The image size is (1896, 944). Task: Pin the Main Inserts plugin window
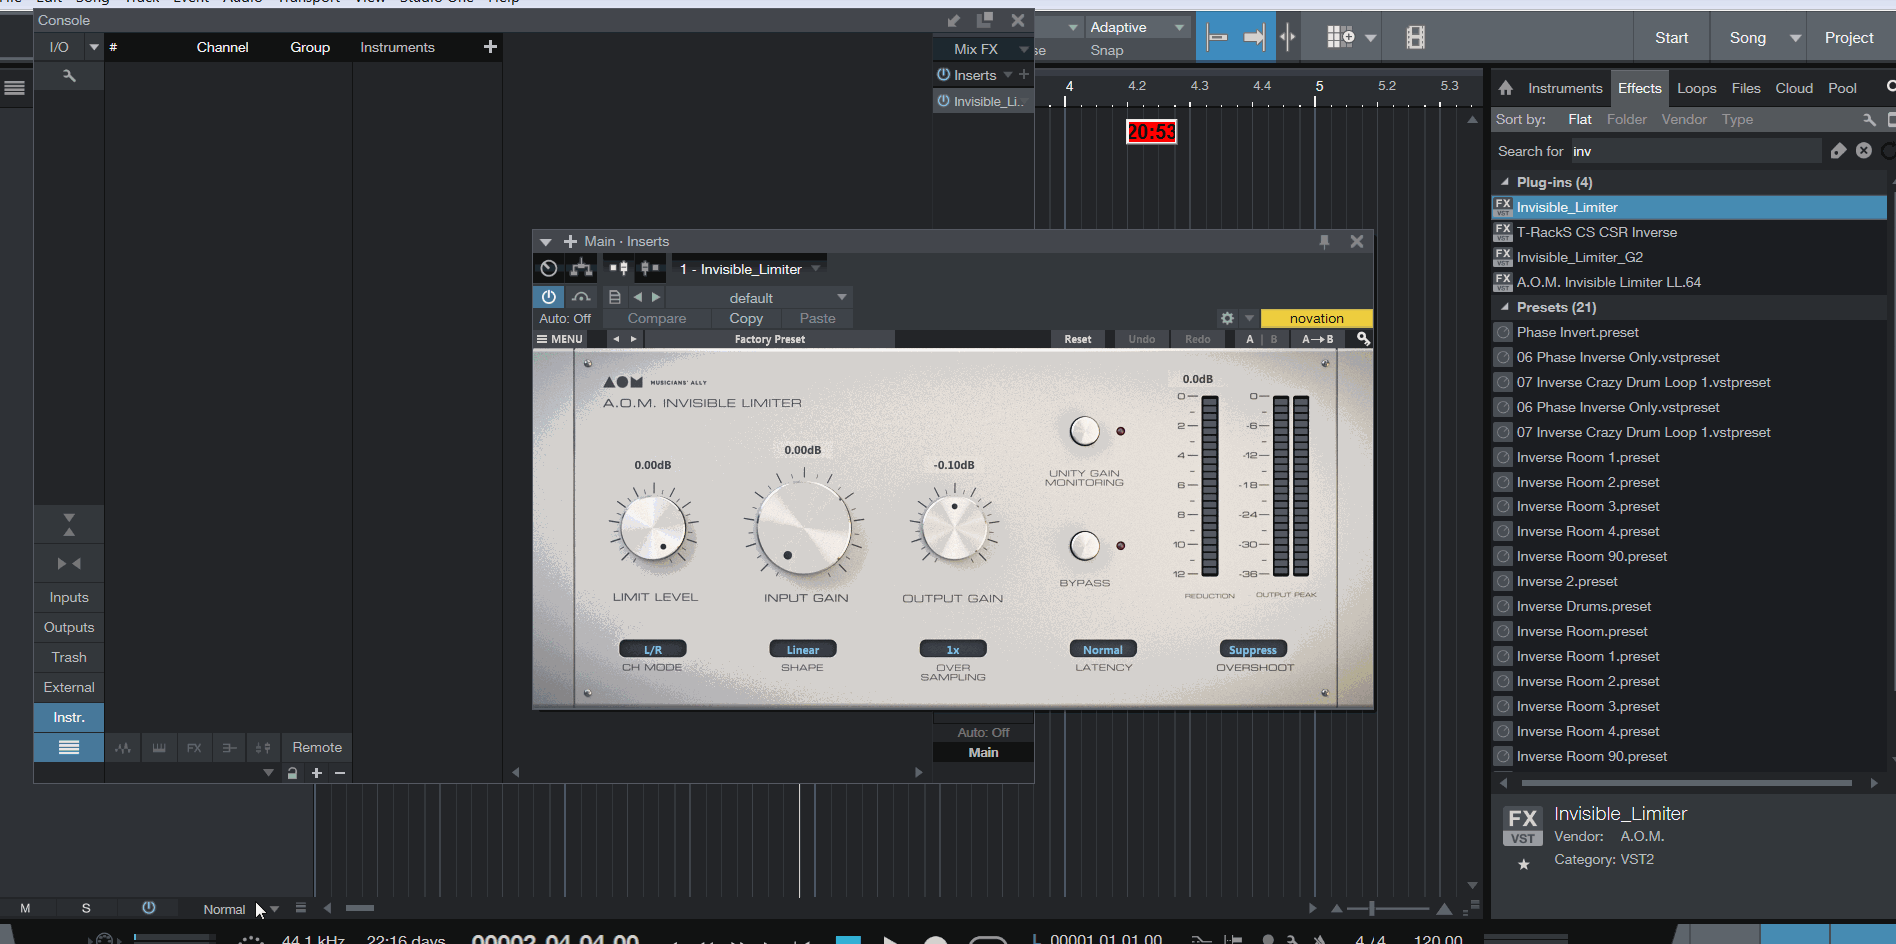tap(1325, 241)
